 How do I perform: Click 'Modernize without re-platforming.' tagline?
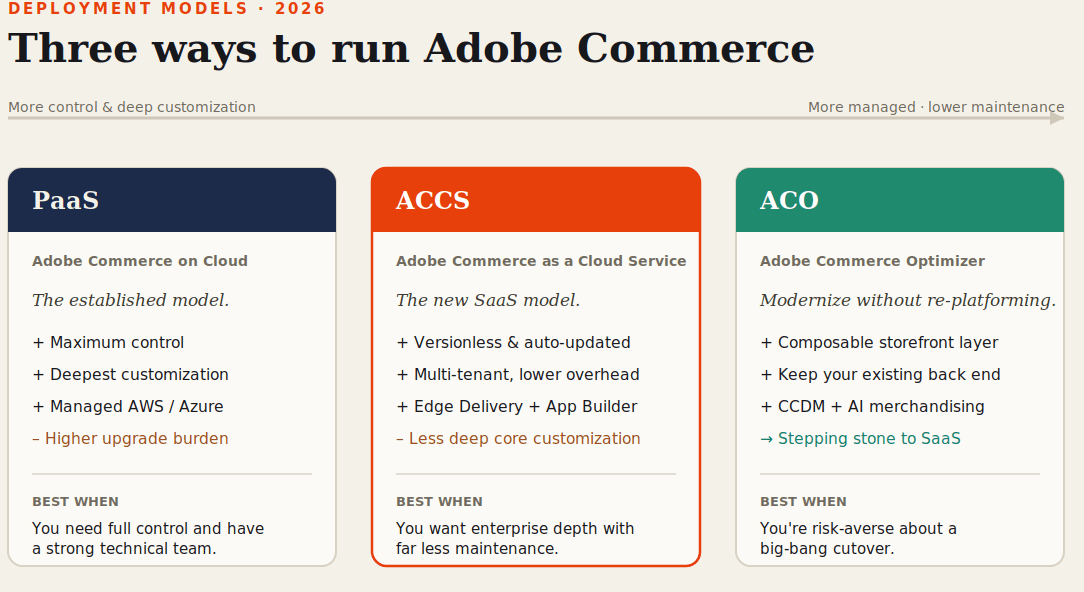click(x=908, y=300)
